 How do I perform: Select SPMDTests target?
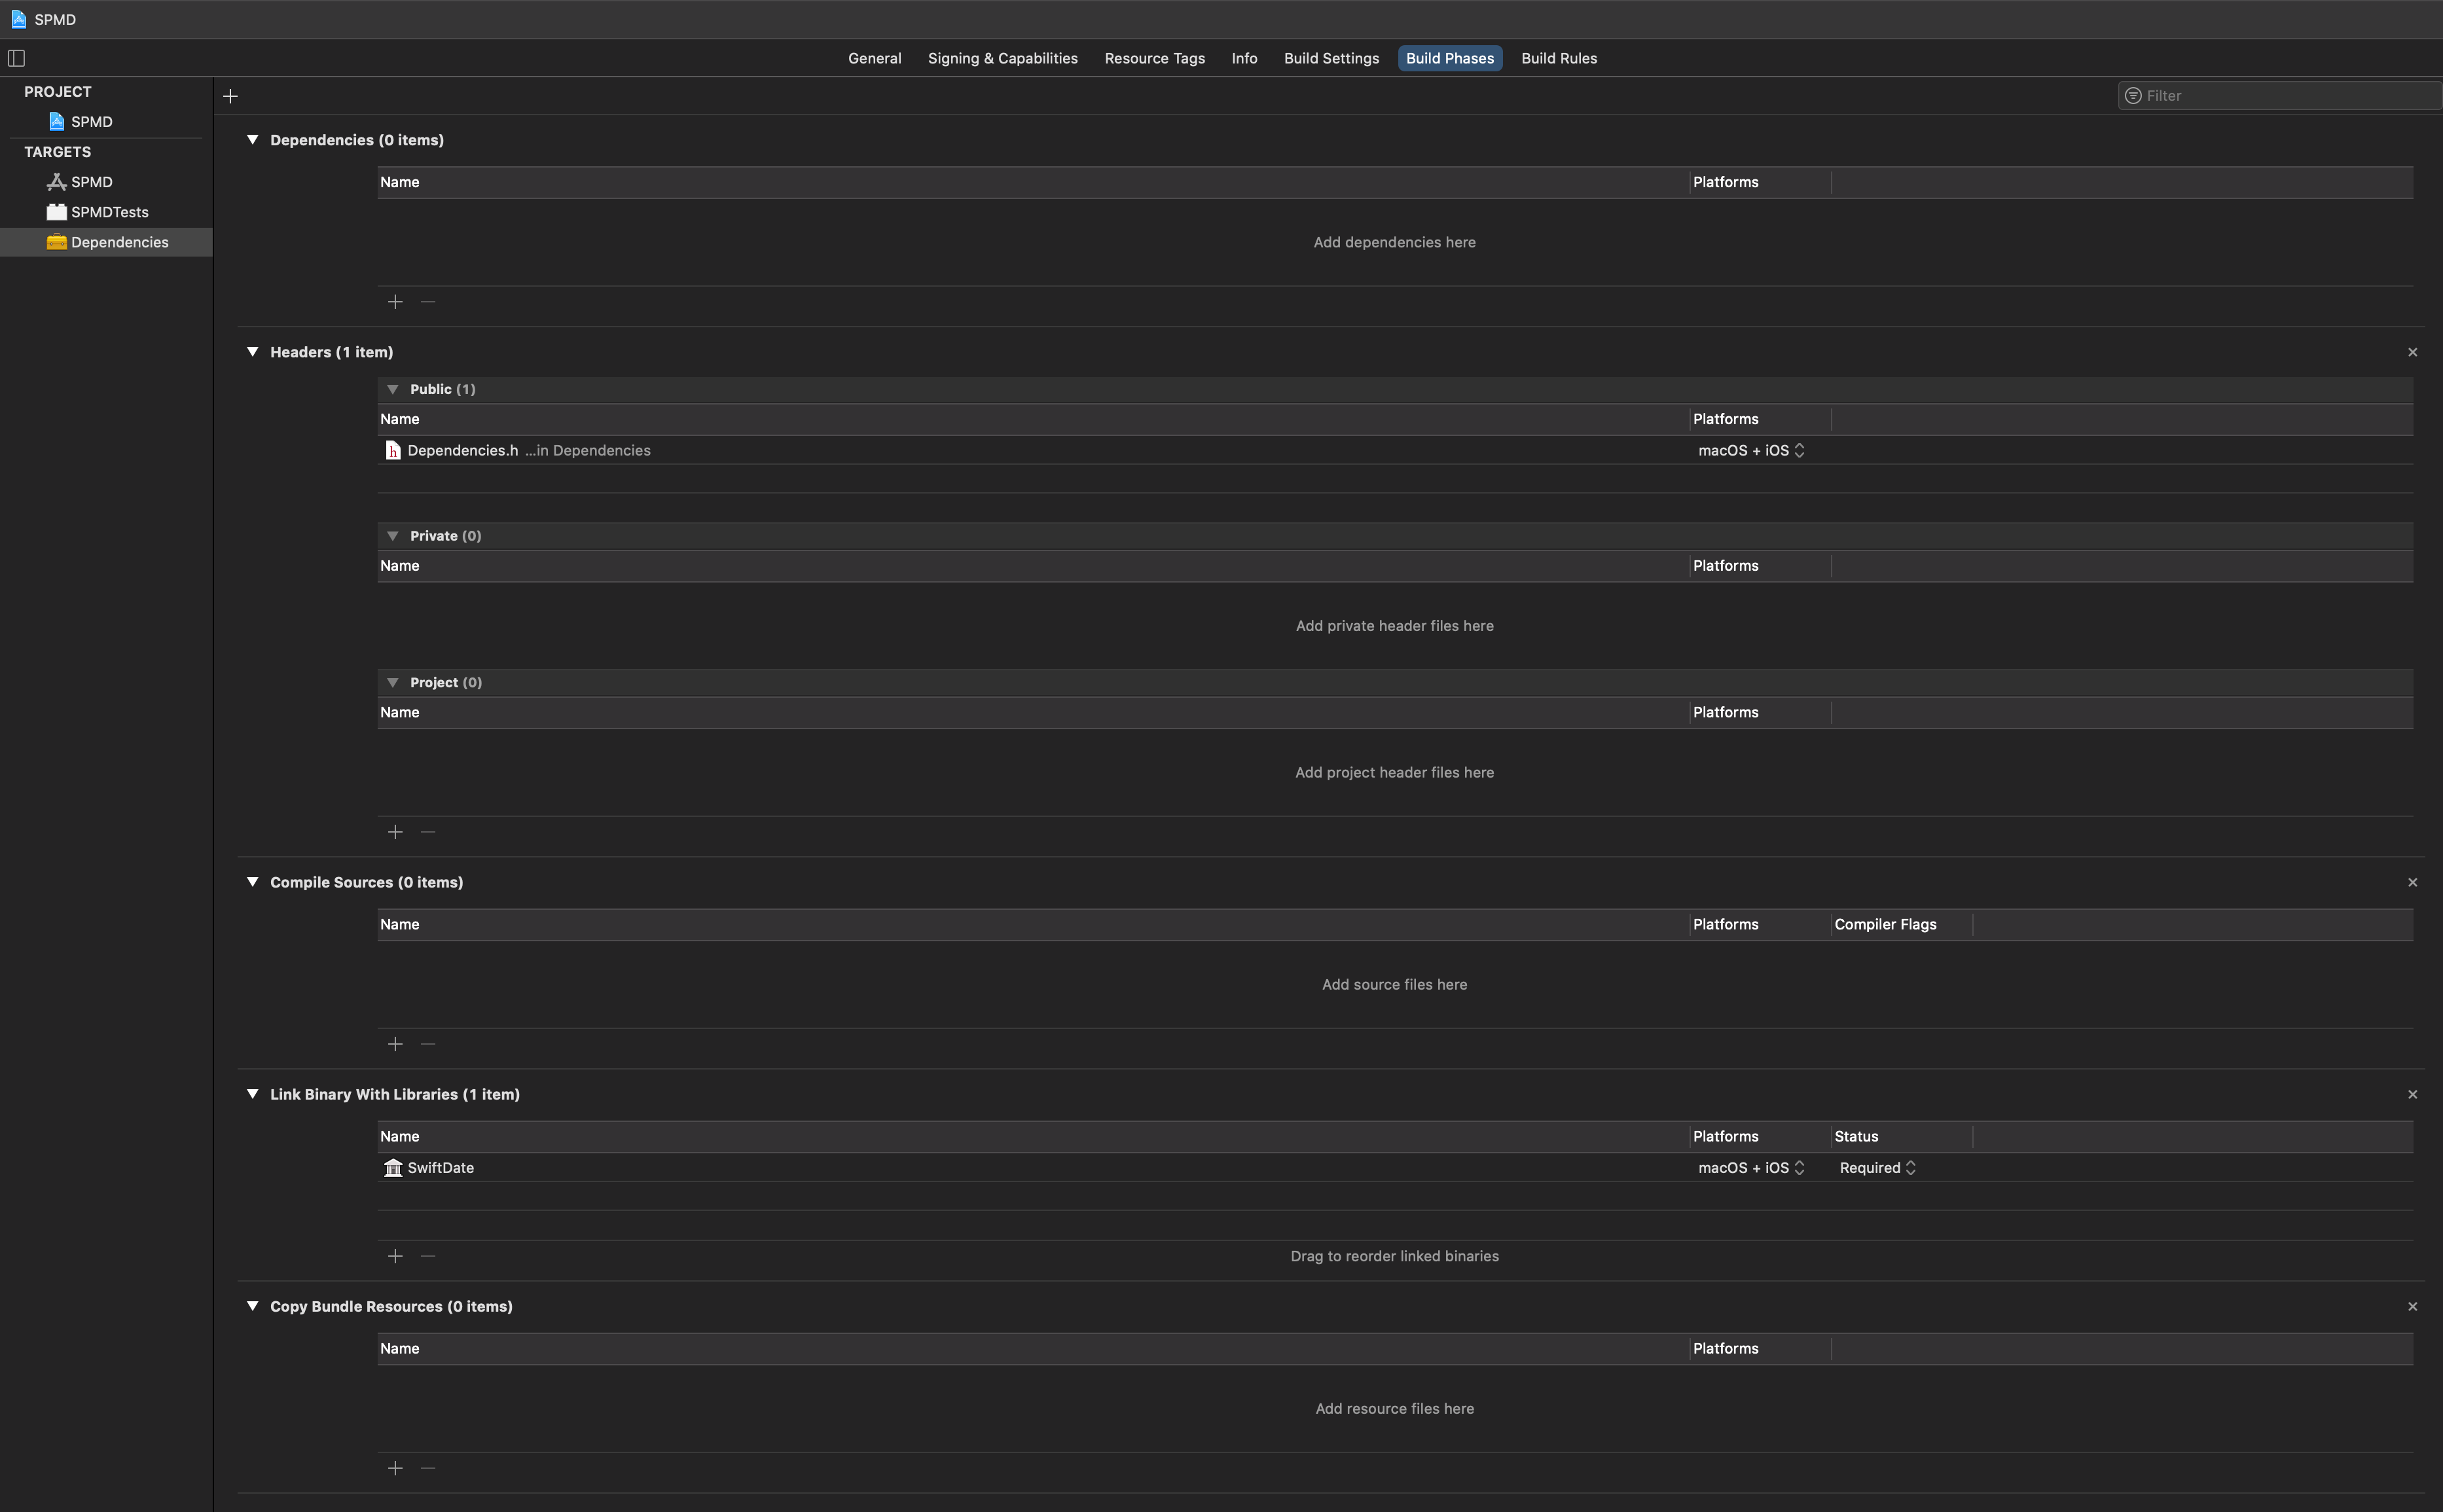[x=109, y=212]
